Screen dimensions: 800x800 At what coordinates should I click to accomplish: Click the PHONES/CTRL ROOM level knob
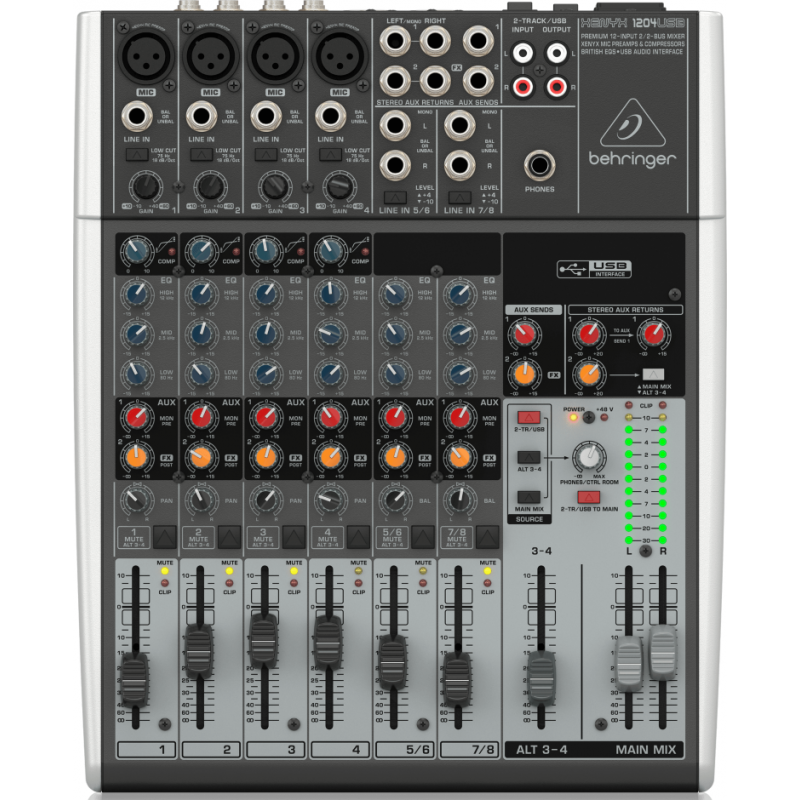click(589, 458)
